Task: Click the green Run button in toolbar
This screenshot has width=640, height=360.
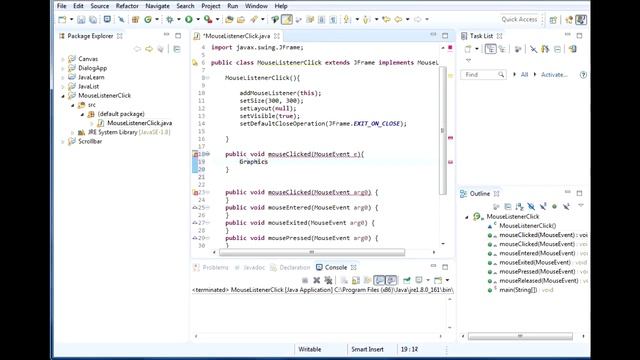Action: tap(189, 19)
